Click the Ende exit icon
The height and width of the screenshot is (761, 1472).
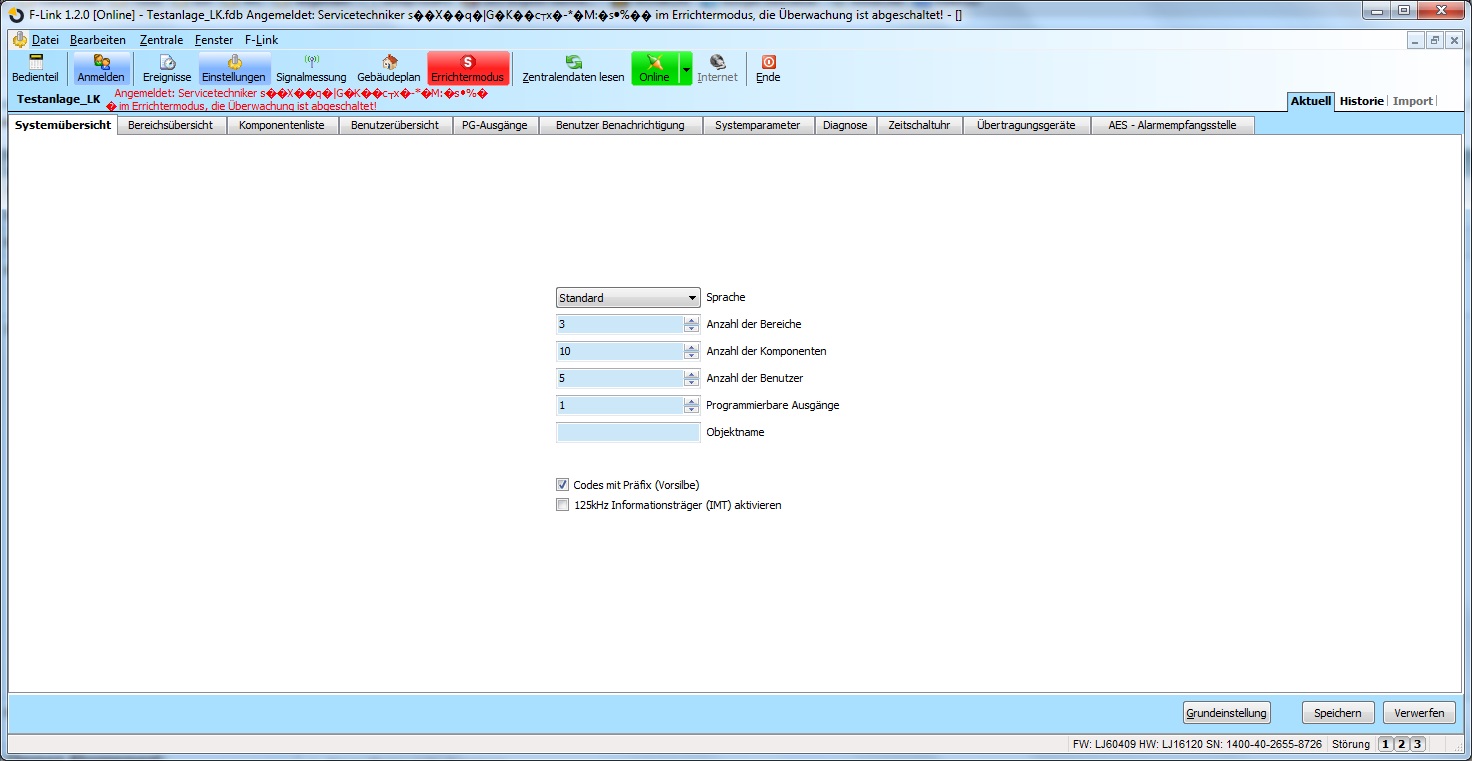click(768, 68)
